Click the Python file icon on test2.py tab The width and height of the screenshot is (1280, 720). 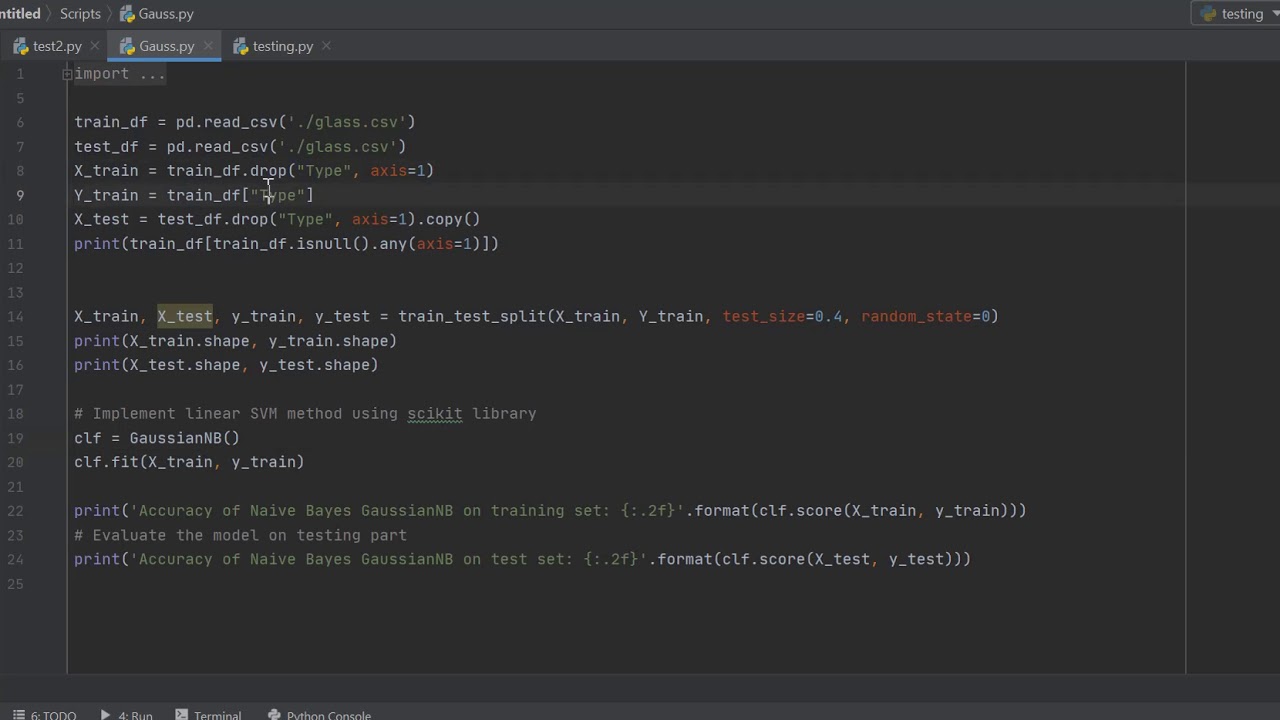pos(21,46)
